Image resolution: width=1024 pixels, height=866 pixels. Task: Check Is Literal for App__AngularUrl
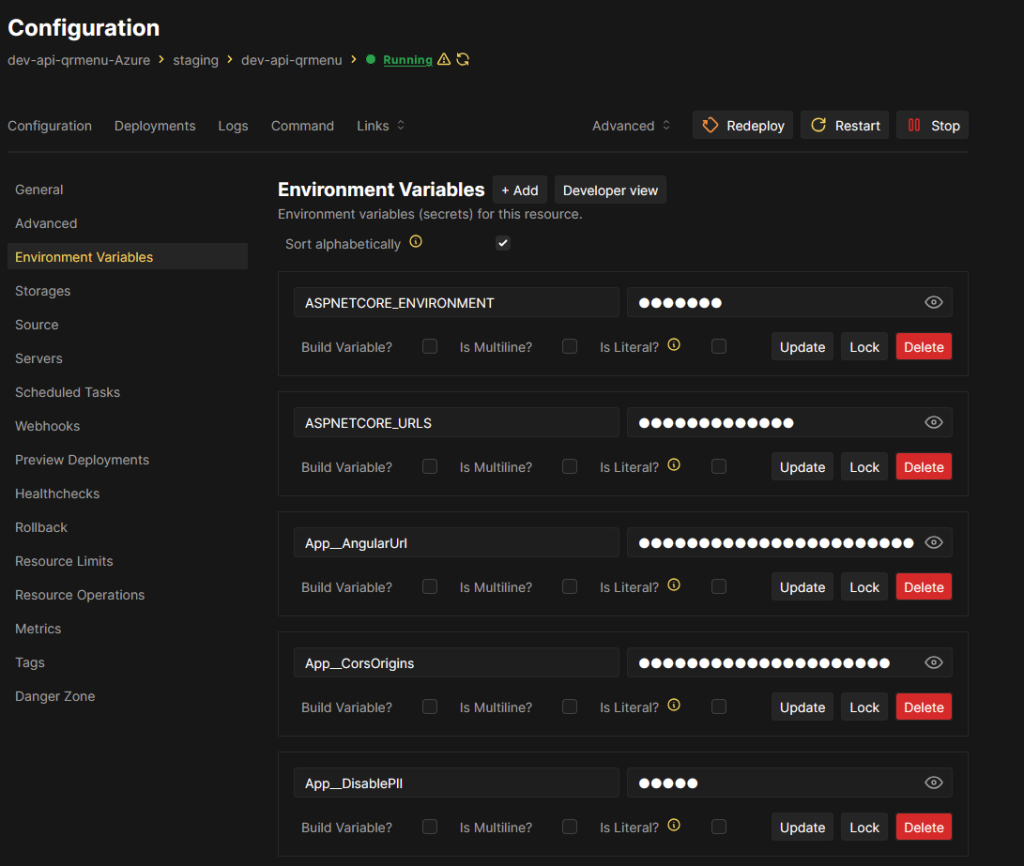click(719, 586)
